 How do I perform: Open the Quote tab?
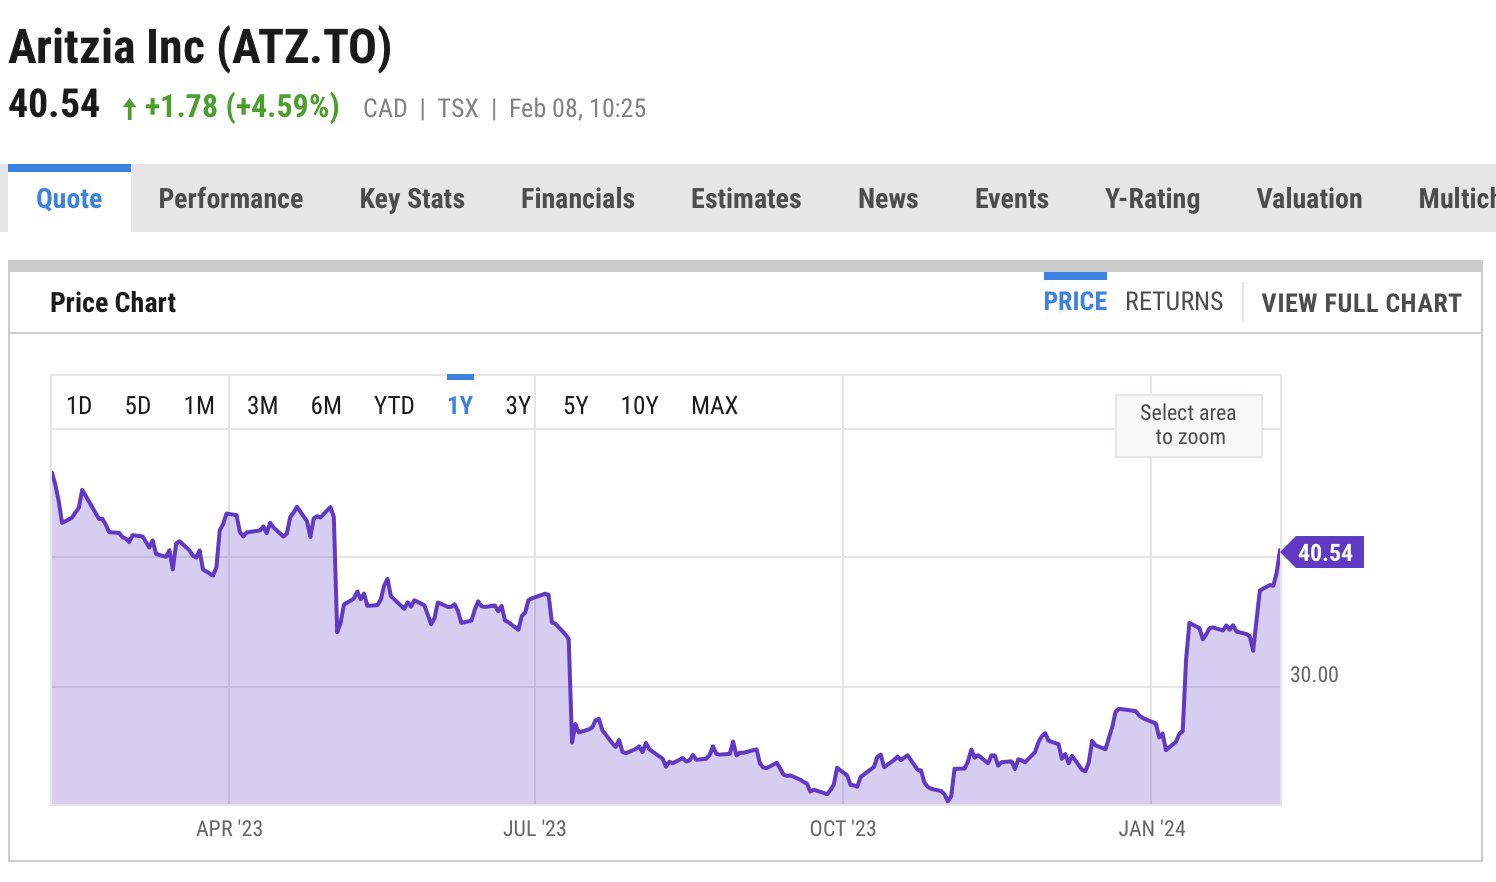(69, 199)
